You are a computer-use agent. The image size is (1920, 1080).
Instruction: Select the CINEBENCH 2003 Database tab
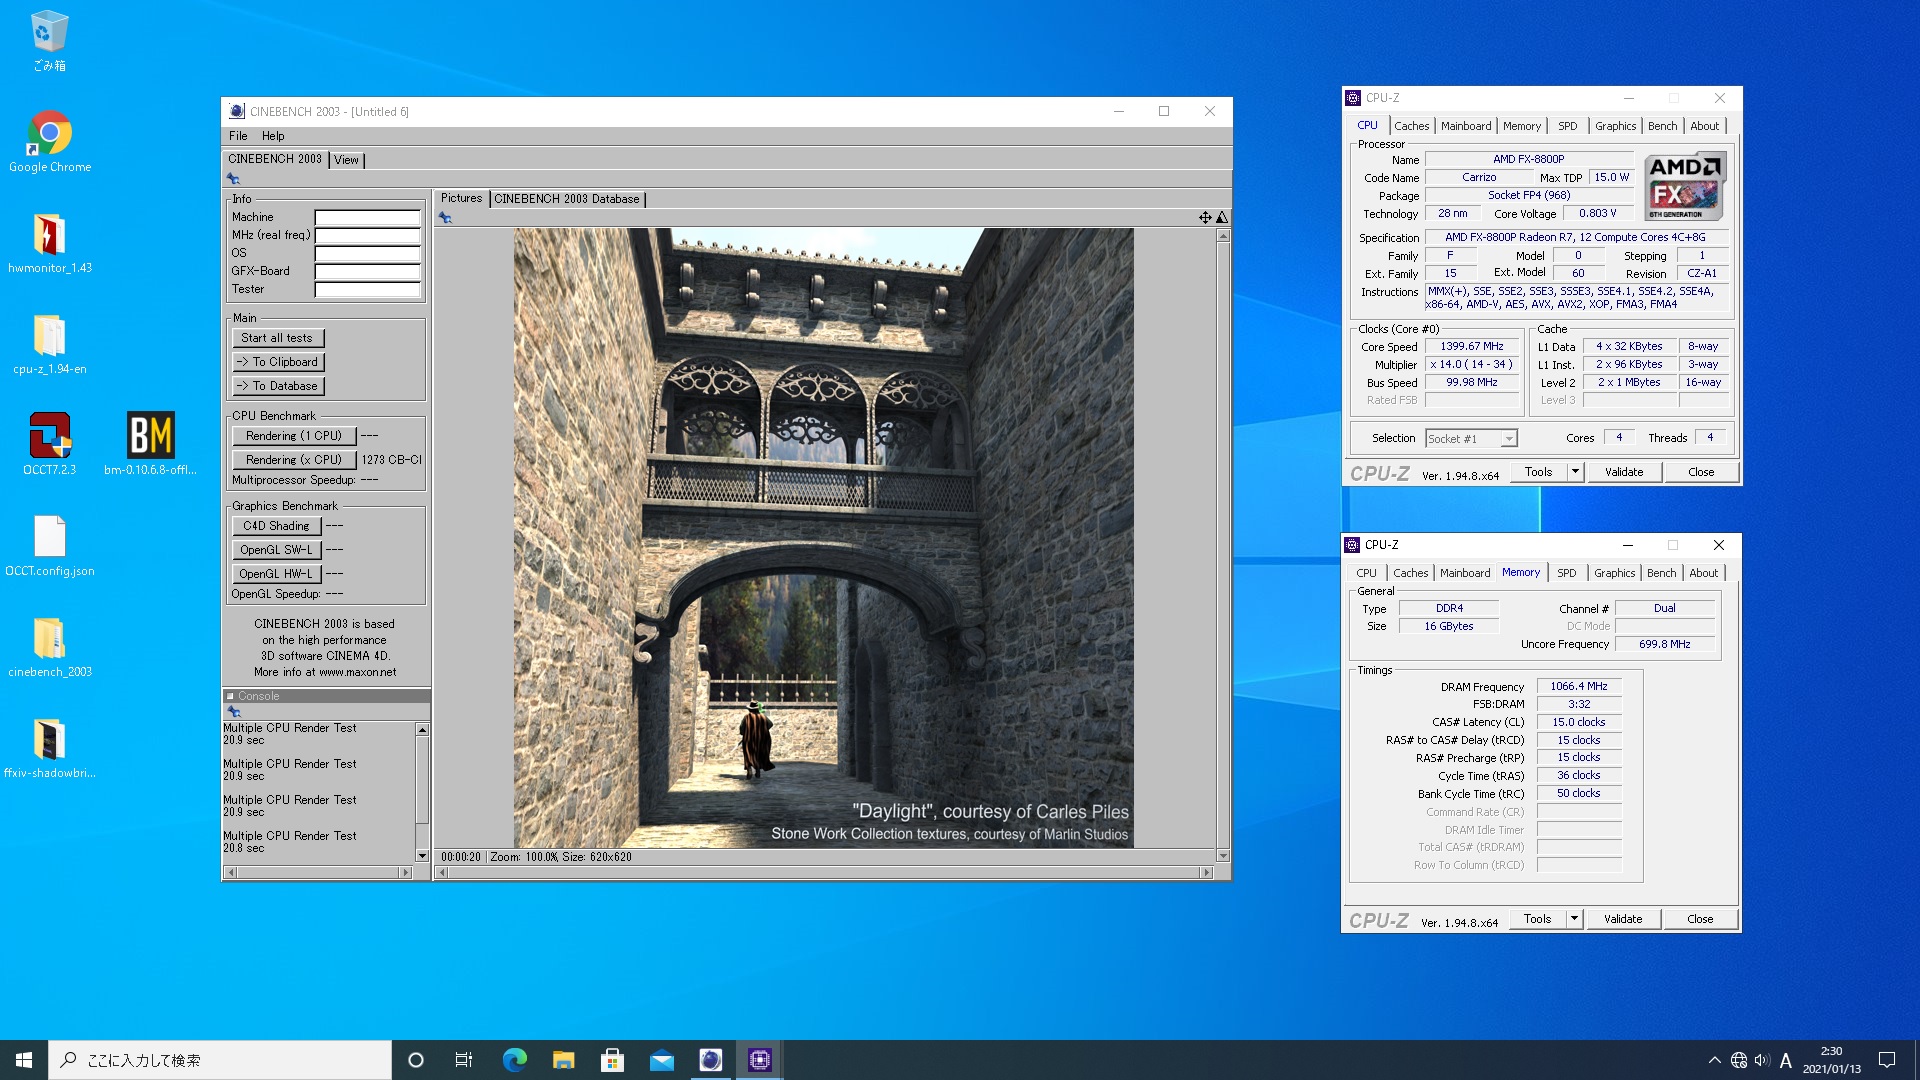pyautogui.click(x=566, y=199)
